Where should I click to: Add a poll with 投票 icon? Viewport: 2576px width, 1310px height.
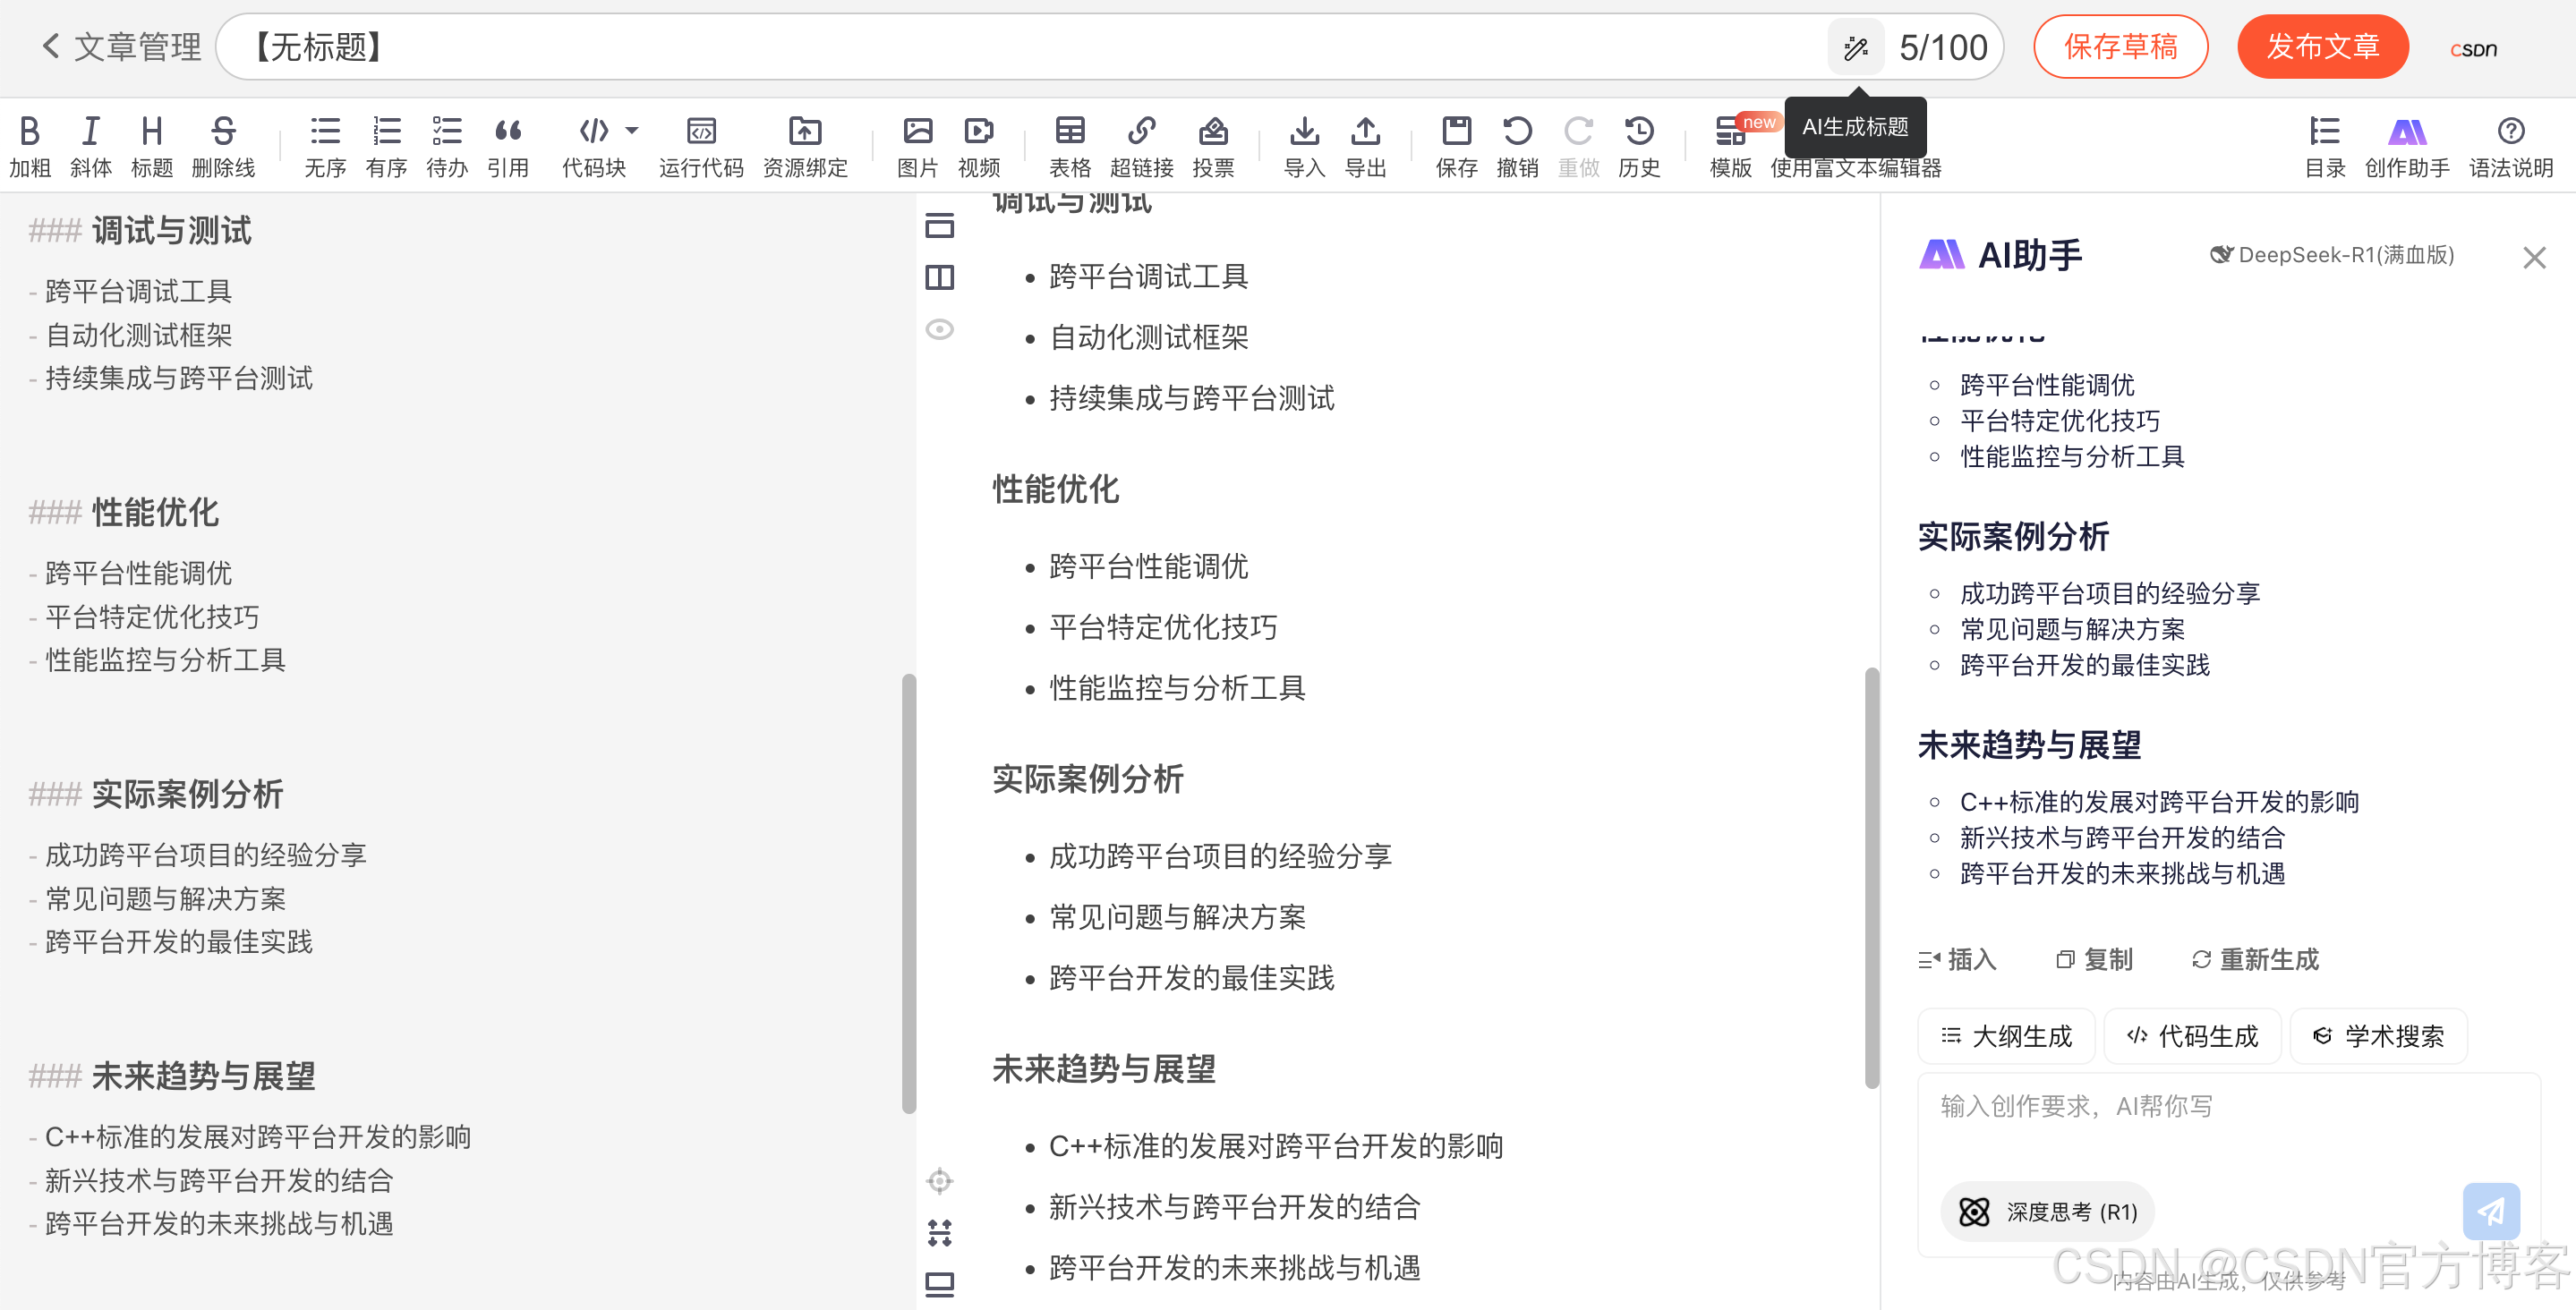1213,132
